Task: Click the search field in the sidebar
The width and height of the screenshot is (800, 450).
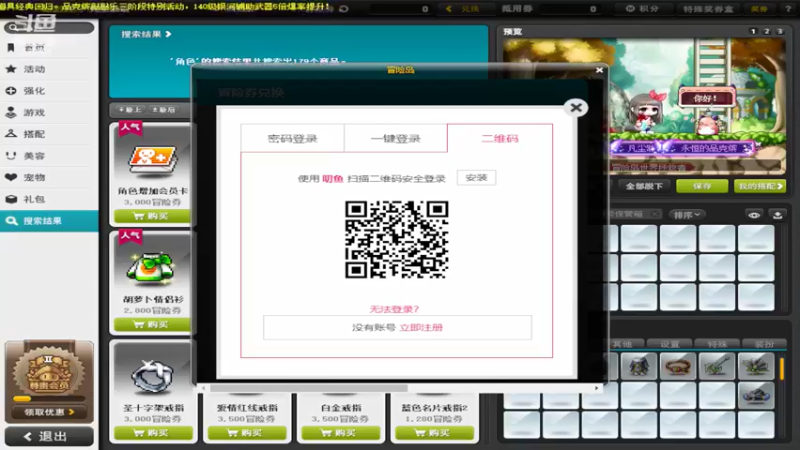Action: [49, 27]
